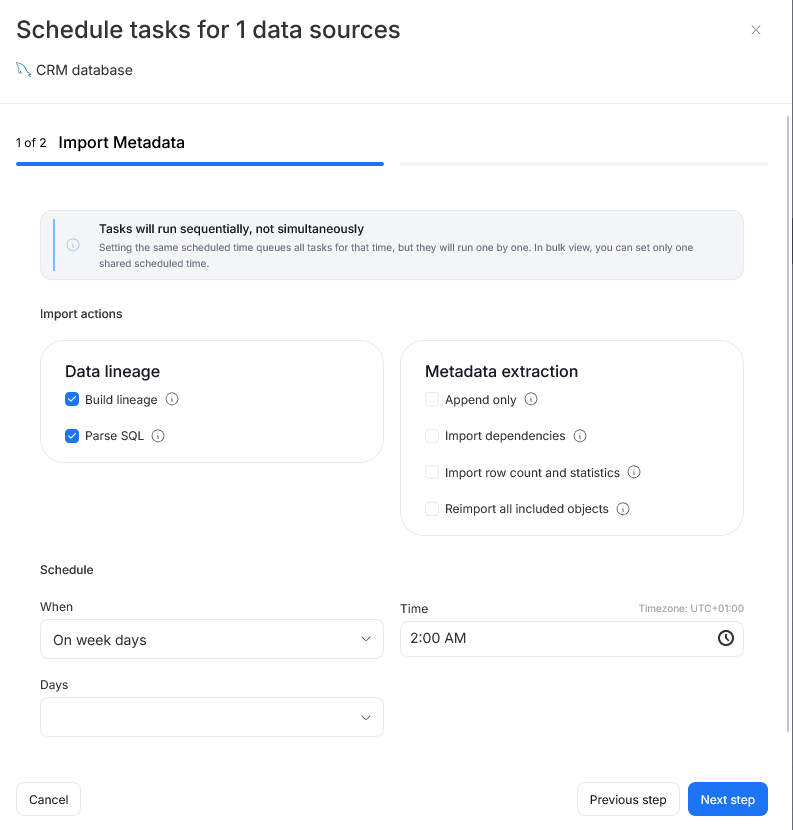Uncheck the Build lineage checkbox
The image size is (793, 830).
pos(72,399)
